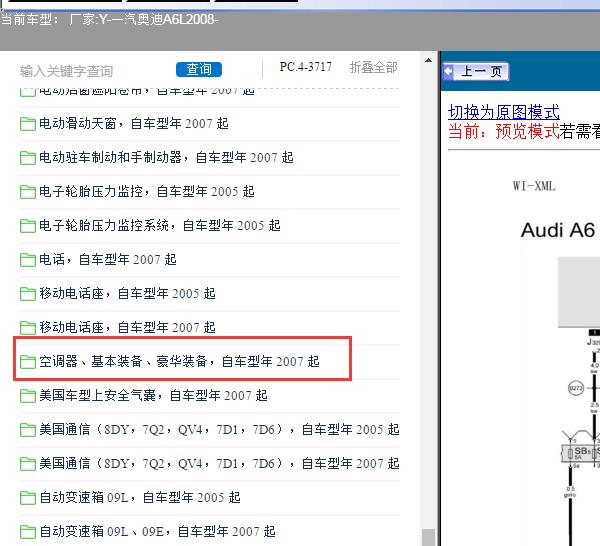
Task: Click folder icon for 移动电话座 2005
Action: click(28, 294)
